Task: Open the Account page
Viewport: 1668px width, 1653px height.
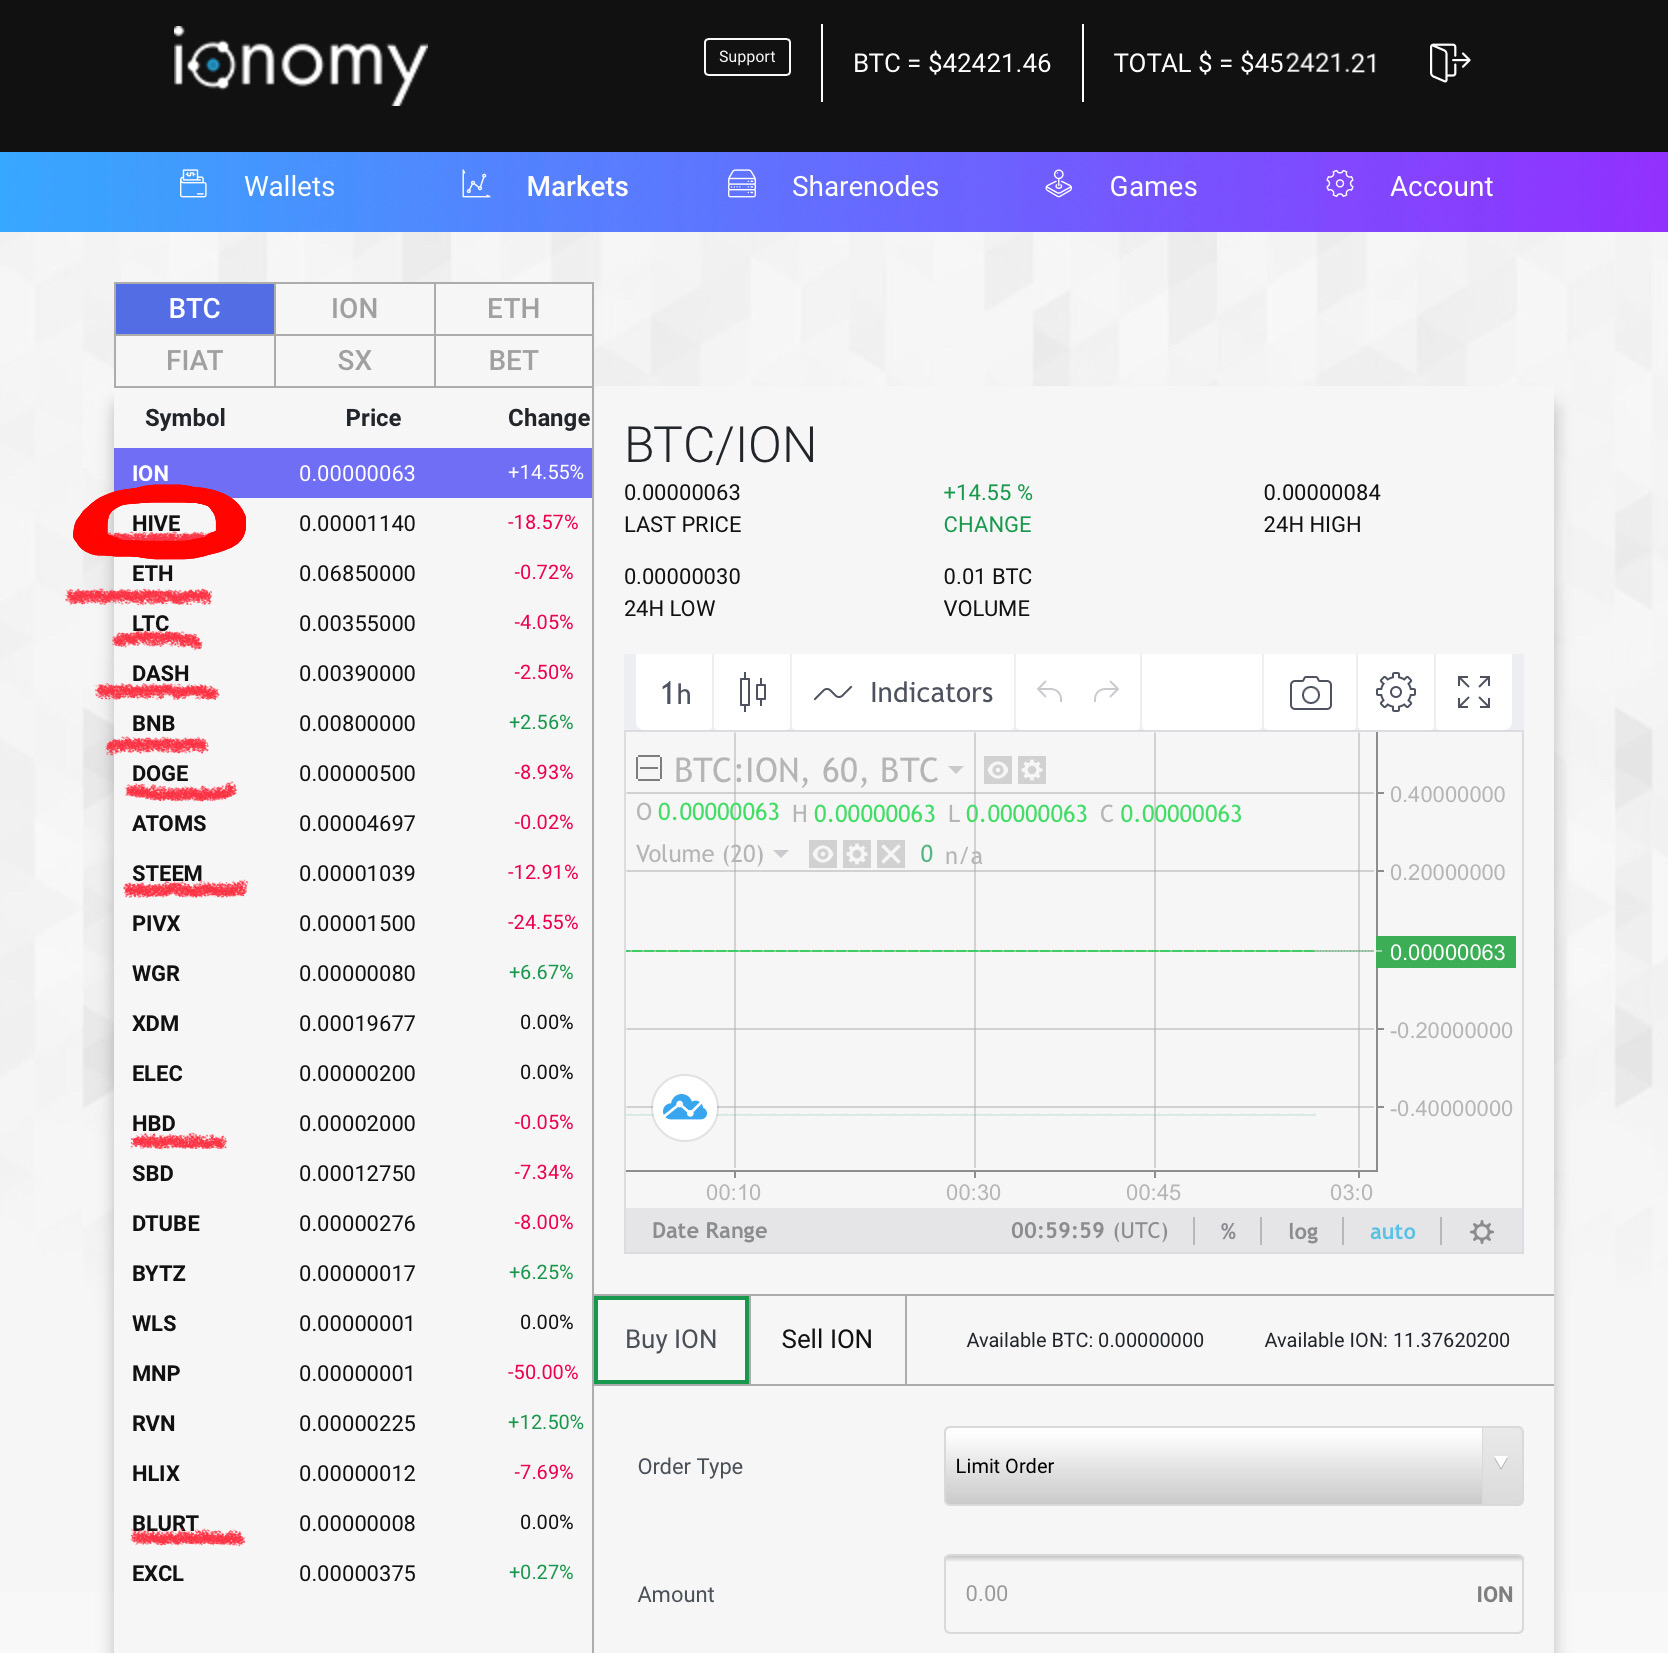Action: coord(1441,186)
